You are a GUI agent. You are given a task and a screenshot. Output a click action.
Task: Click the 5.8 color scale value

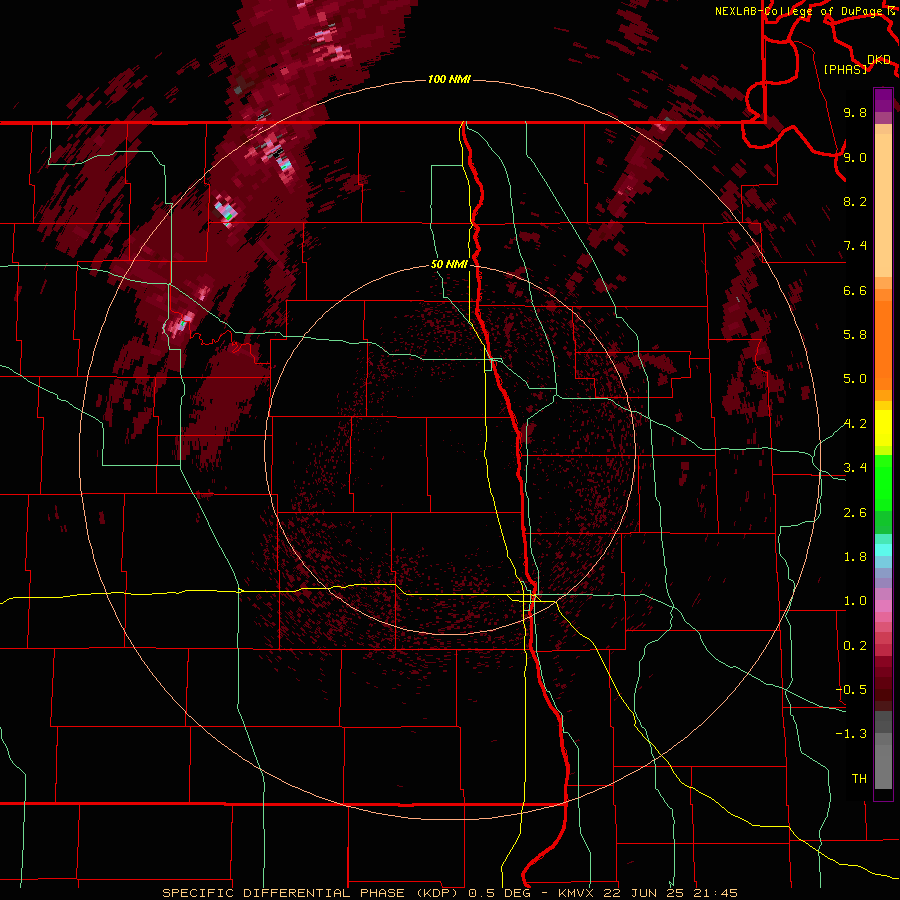tap(855, 335)
